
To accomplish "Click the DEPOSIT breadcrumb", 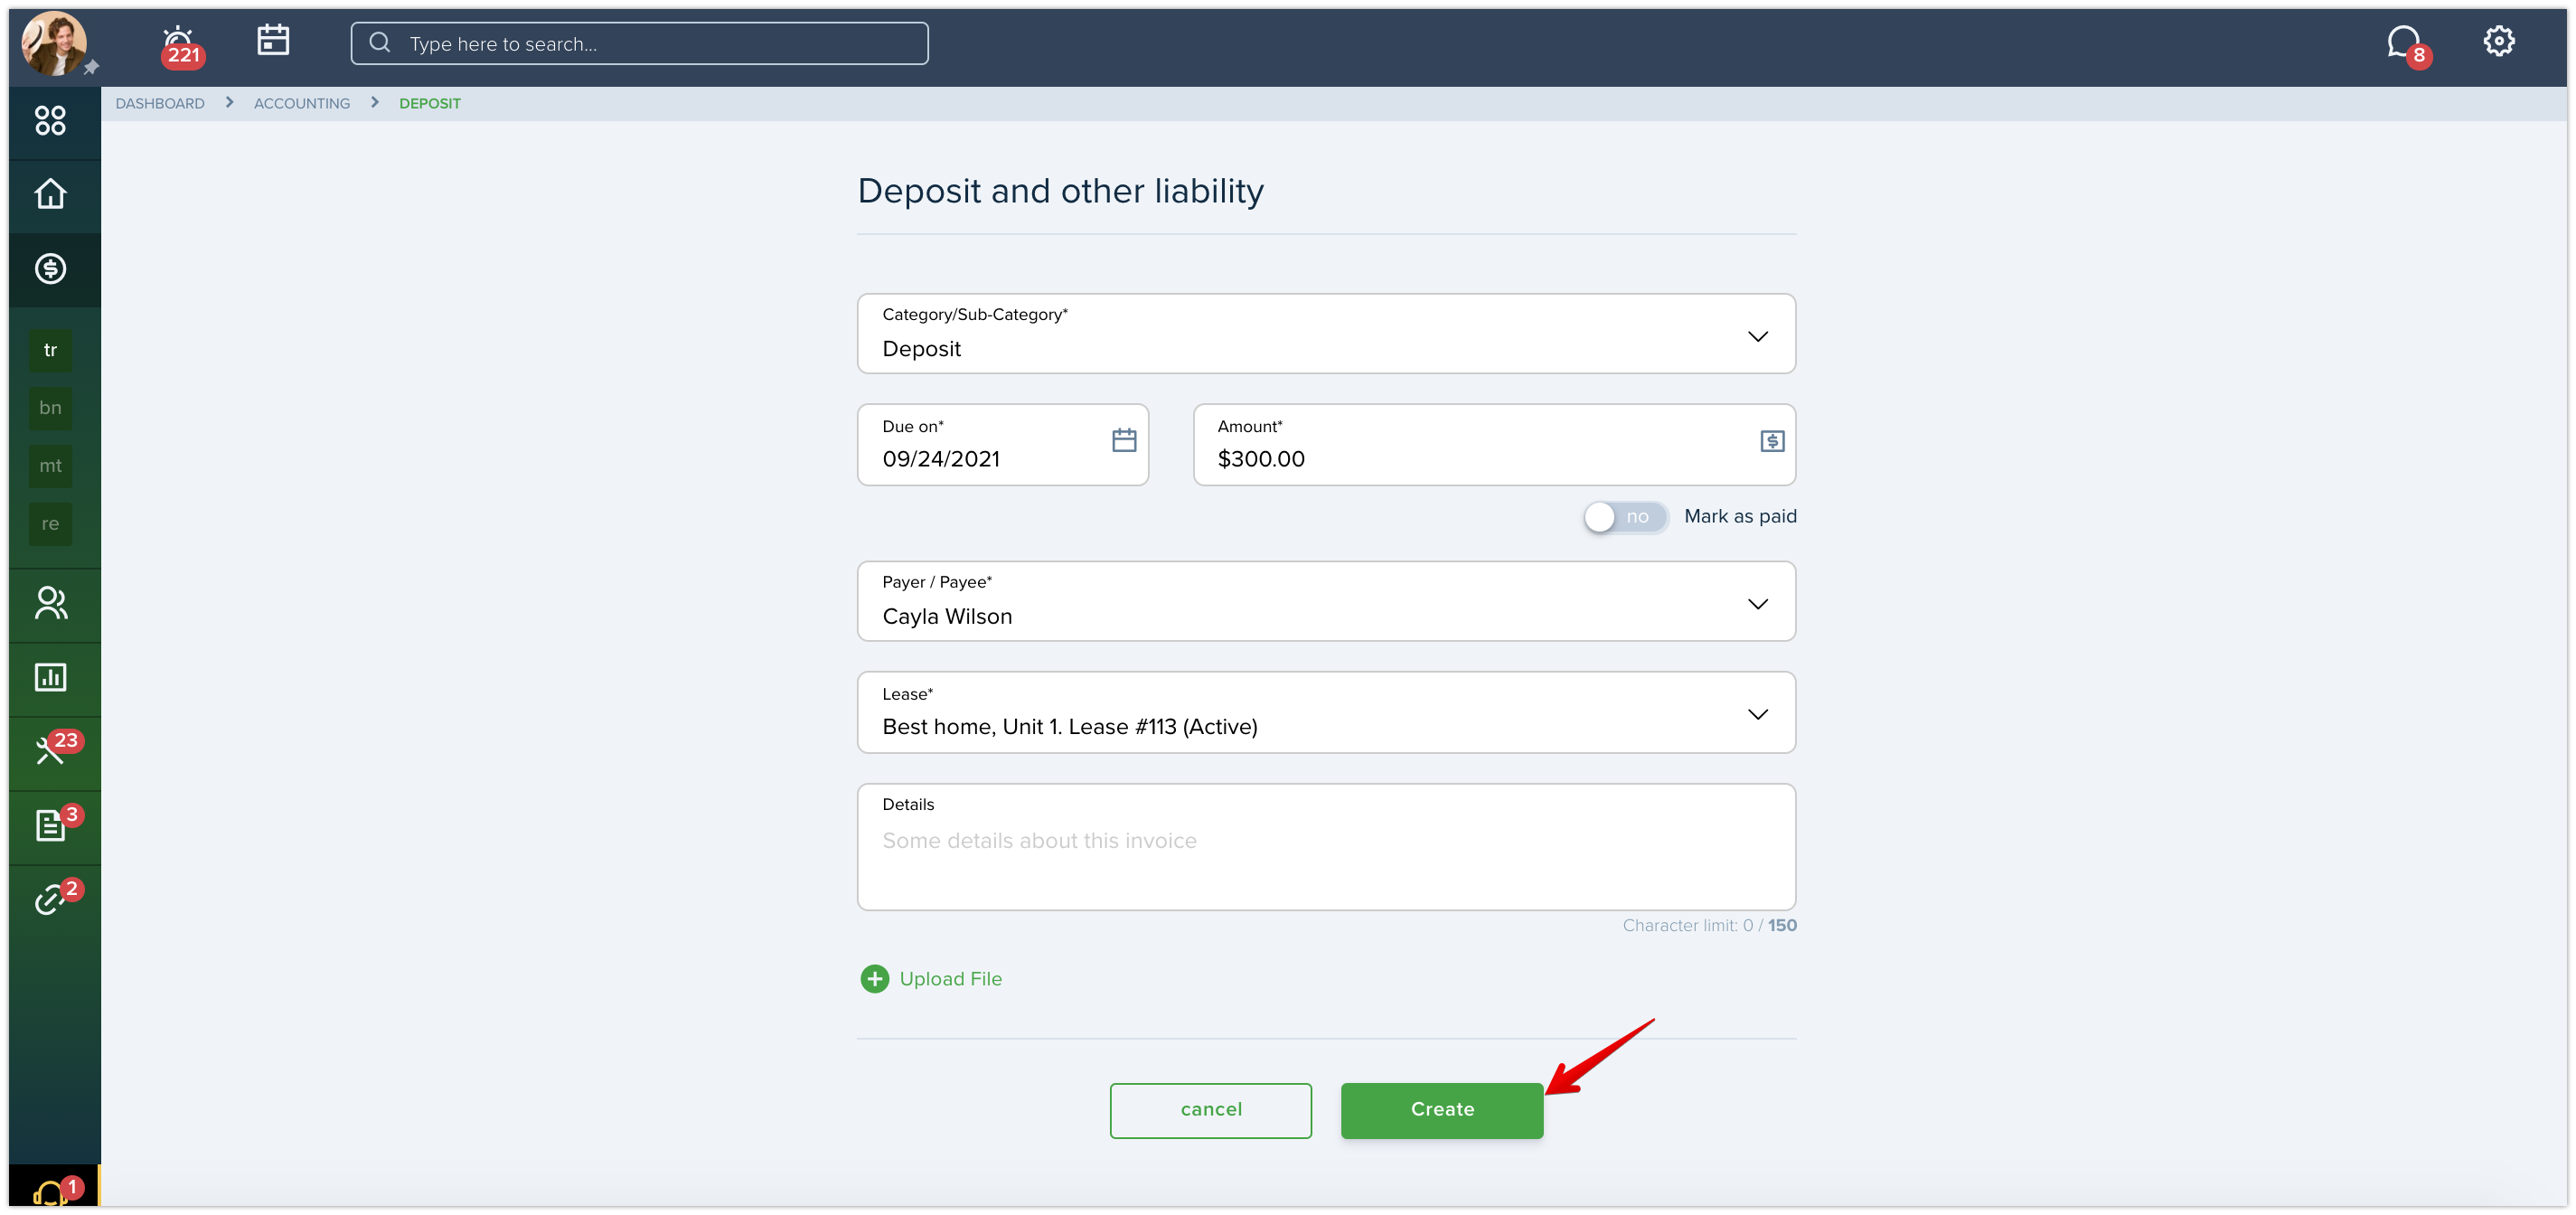I will pos(430,103).
